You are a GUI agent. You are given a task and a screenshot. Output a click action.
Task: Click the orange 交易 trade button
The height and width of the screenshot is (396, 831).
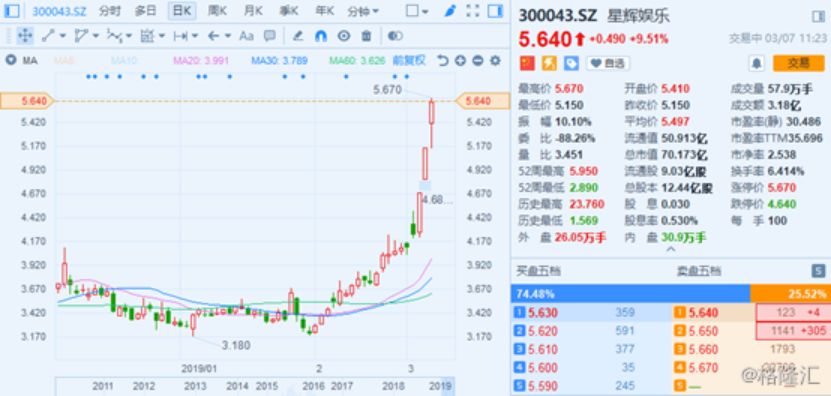(798, 64)
